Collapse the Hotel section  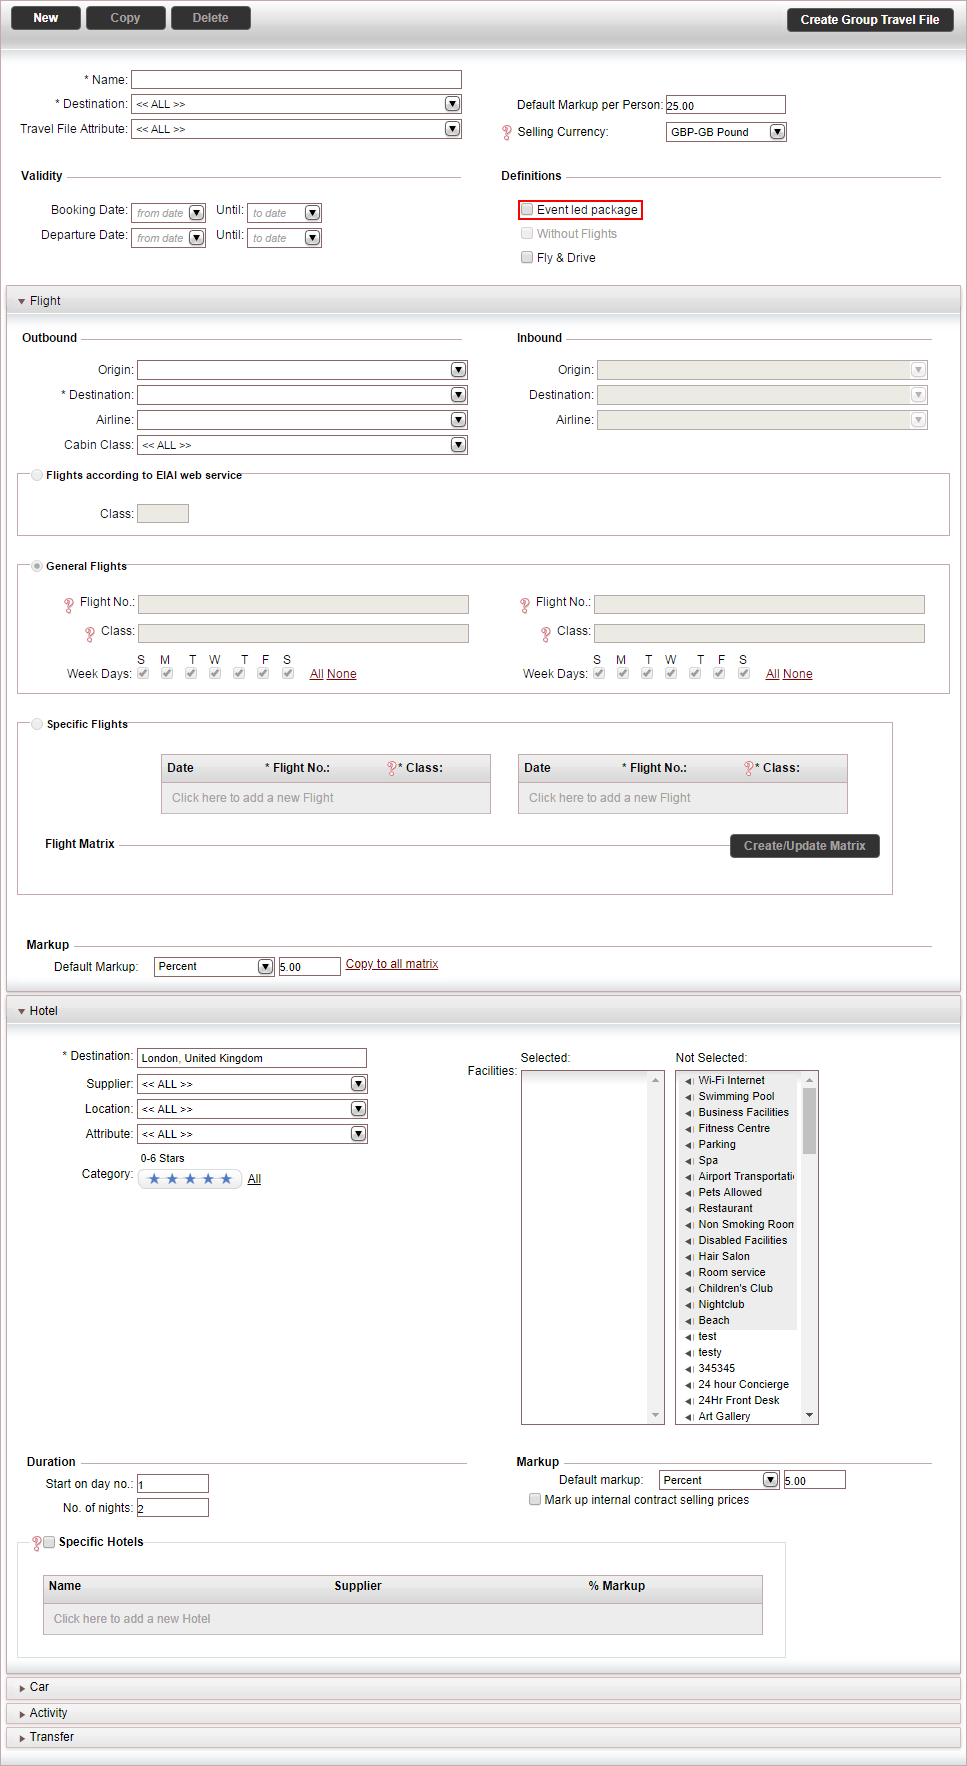22,1011
